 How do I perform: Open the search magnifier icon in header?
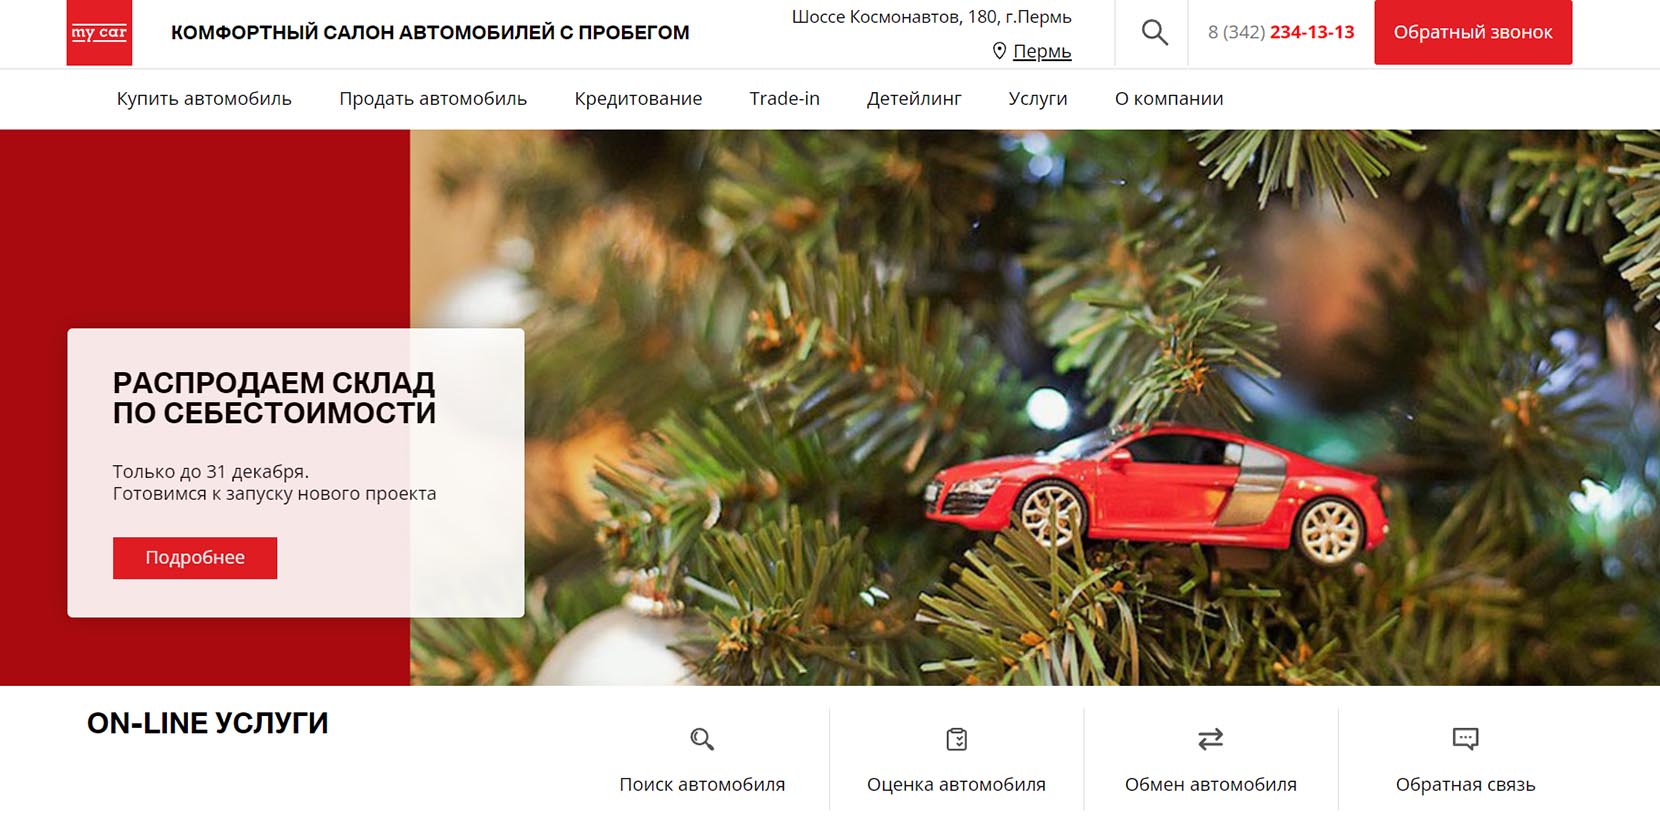[x=1154, y=32]
